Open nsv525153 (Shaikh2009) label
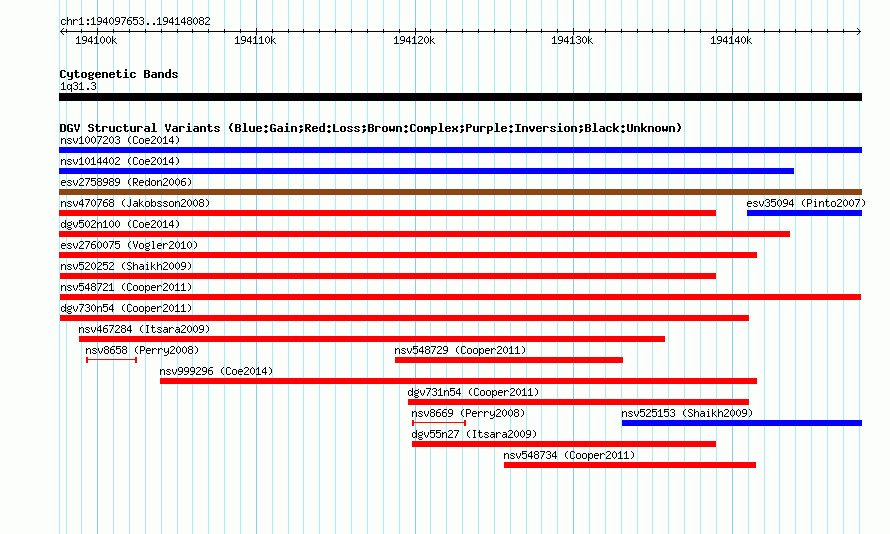The width and height of the screenshot is (890, 534). [687, 413]
